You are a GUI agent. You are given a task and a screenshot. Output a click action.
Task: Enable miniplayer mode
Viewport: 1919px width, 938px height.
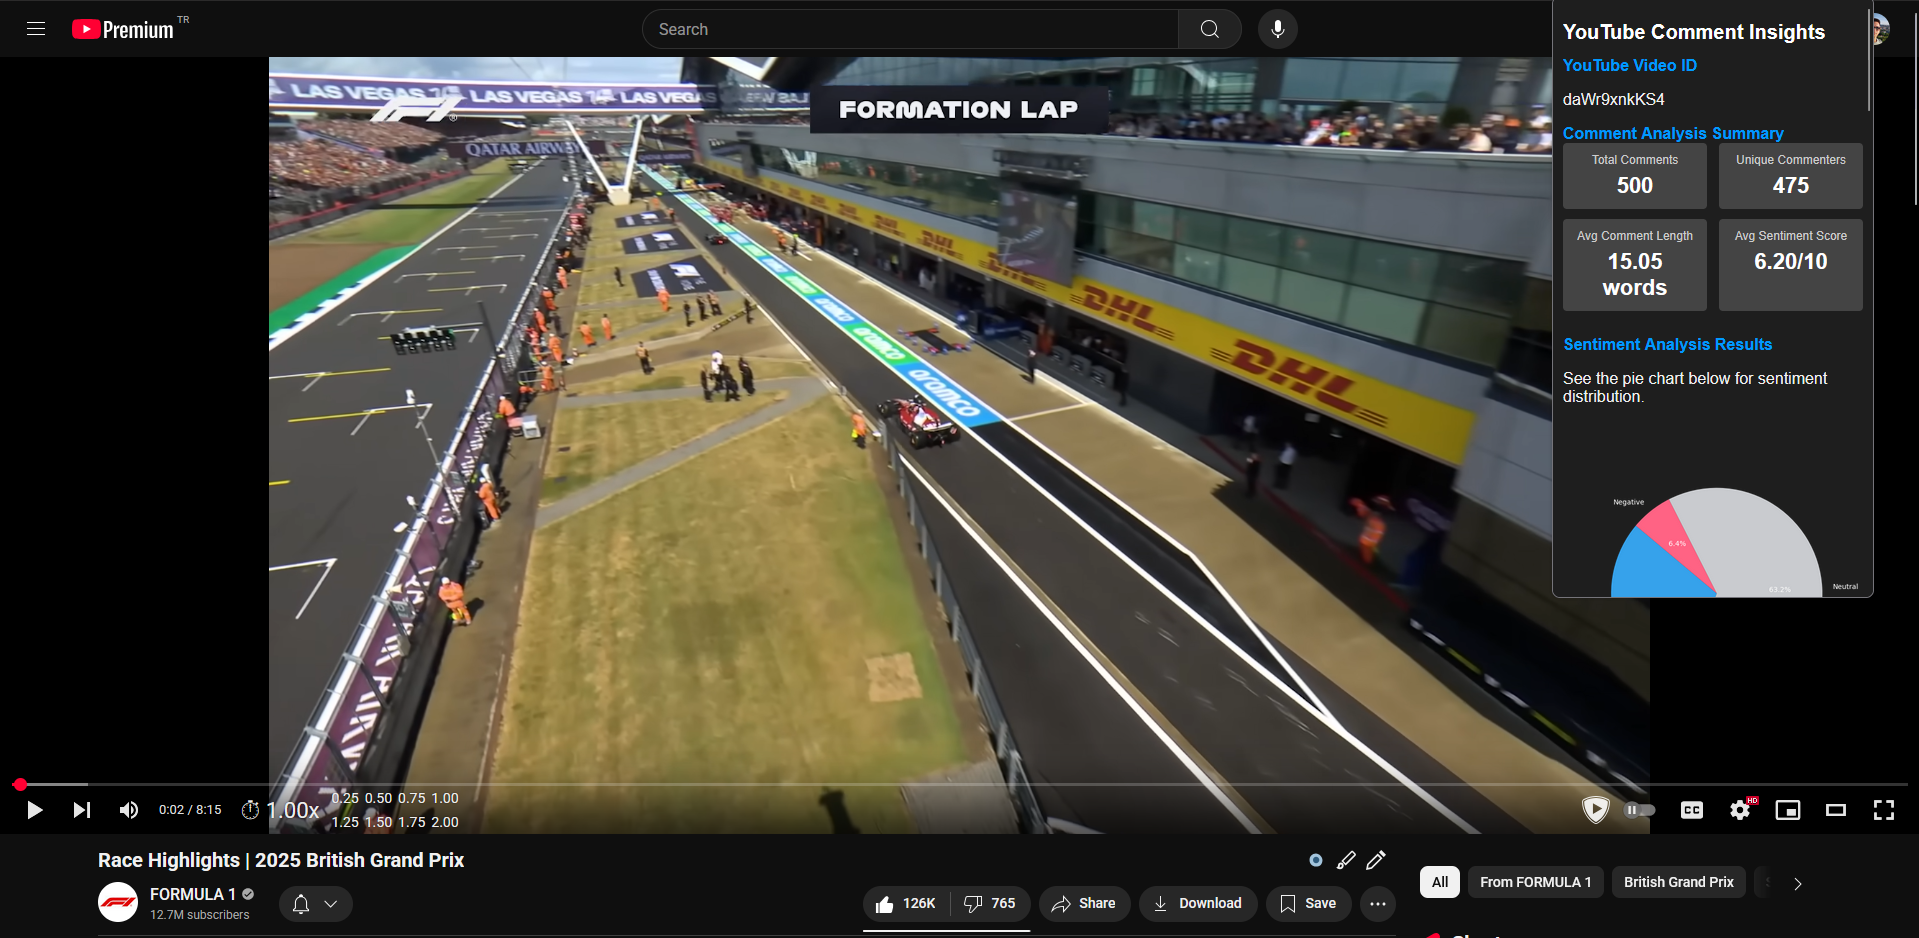[1788, 810]
